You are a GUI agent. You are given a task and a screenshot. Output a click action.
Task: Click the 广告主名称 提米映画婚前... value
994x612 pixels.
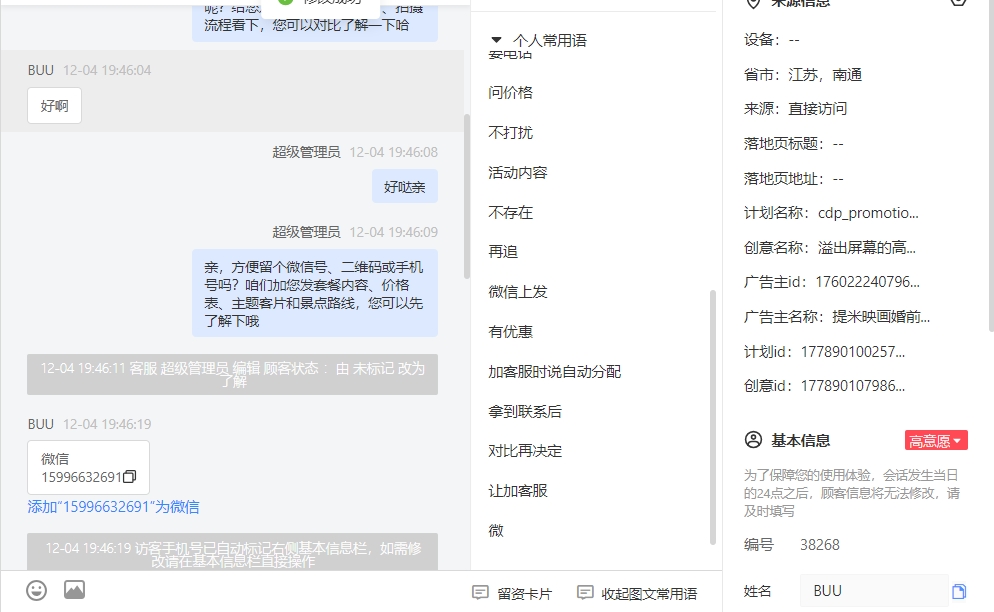[x=881, y=317]
